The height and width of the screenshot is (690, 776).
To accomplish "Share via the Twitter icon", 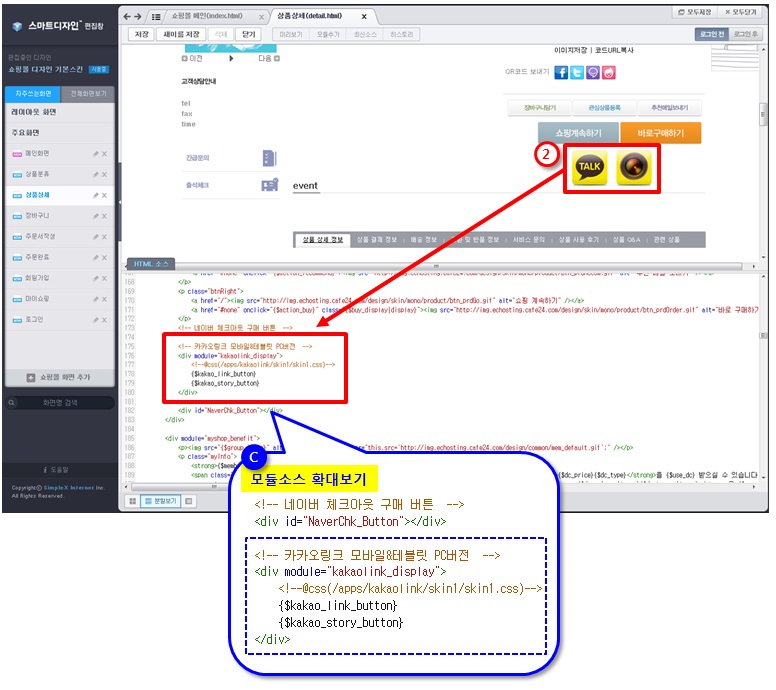I will (x=577, y=73).
